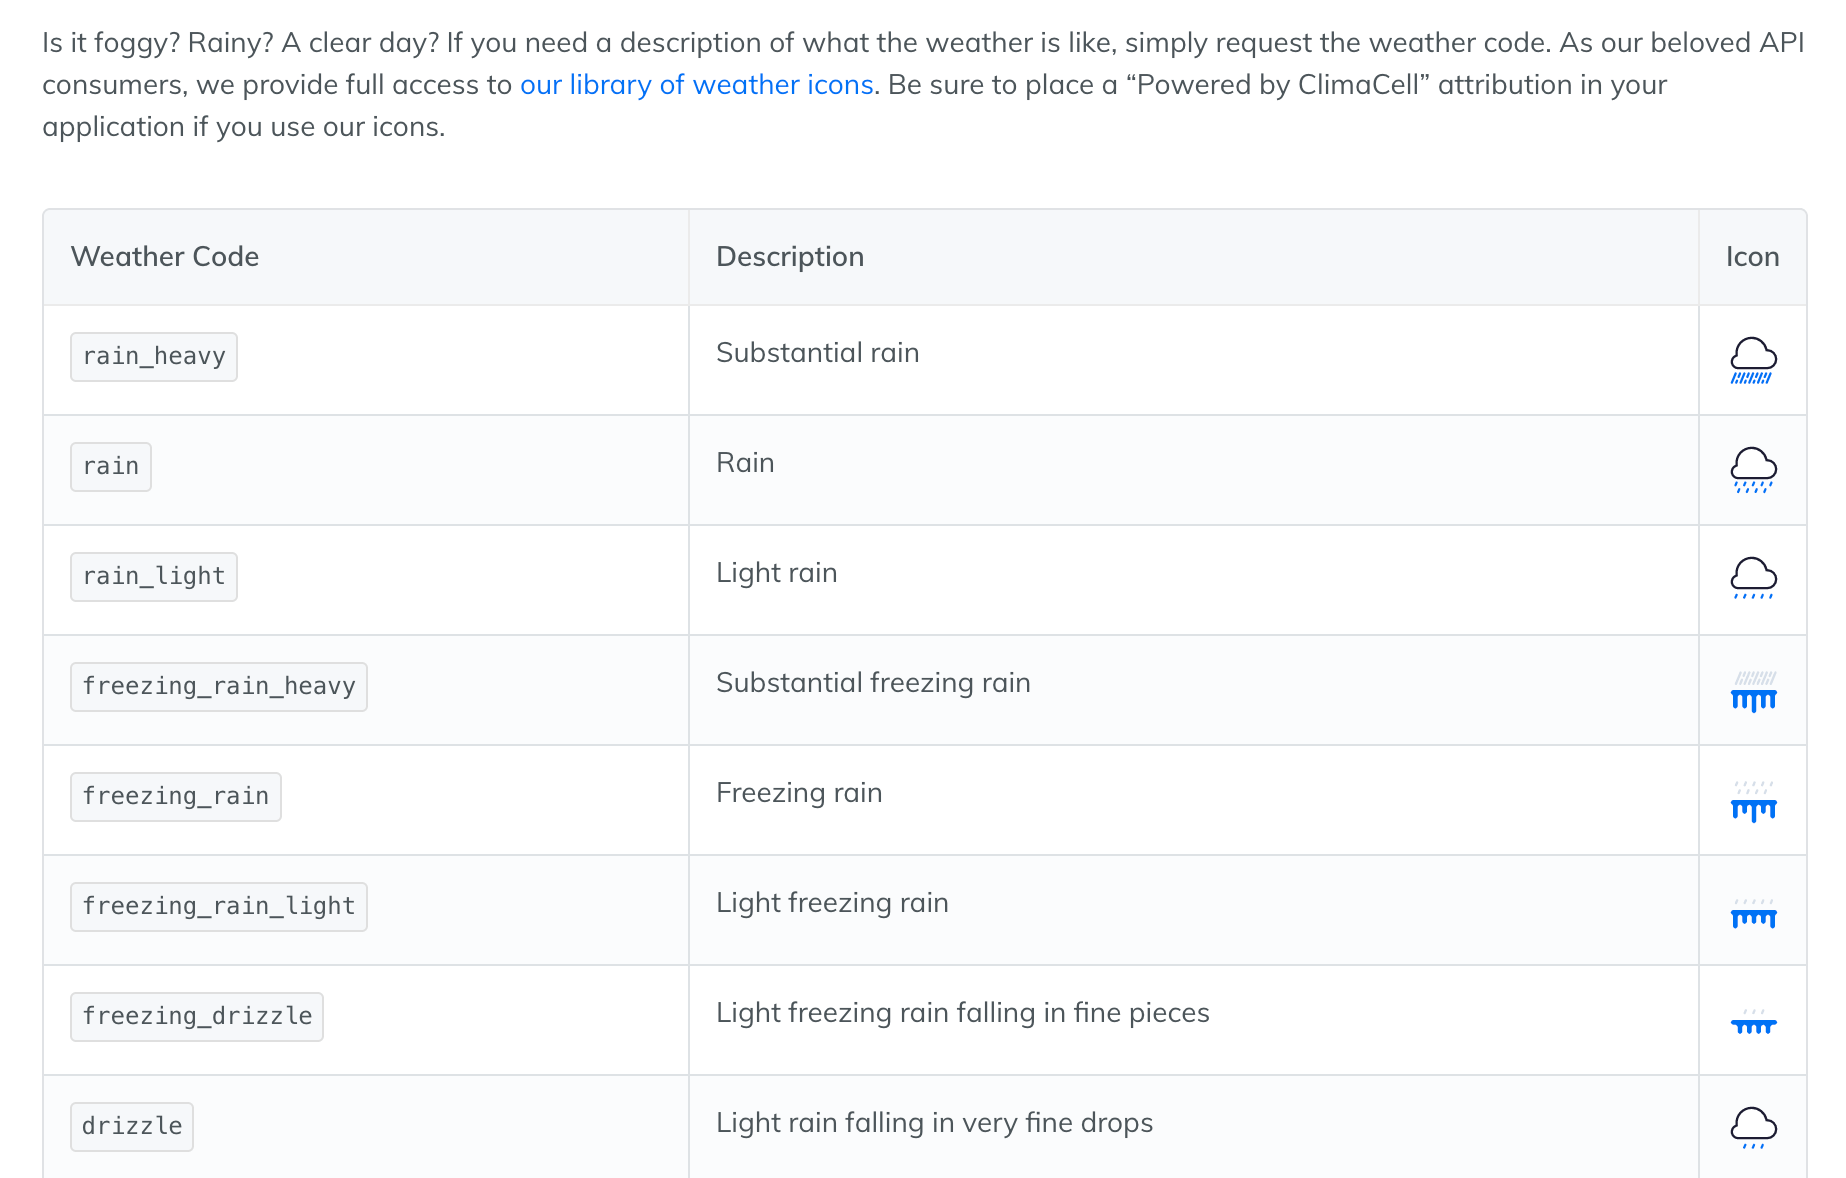The image size is (1846, 1178).
Task: Click the Weather Code column header
Action: pyautogui.click(x=165, y=257)
